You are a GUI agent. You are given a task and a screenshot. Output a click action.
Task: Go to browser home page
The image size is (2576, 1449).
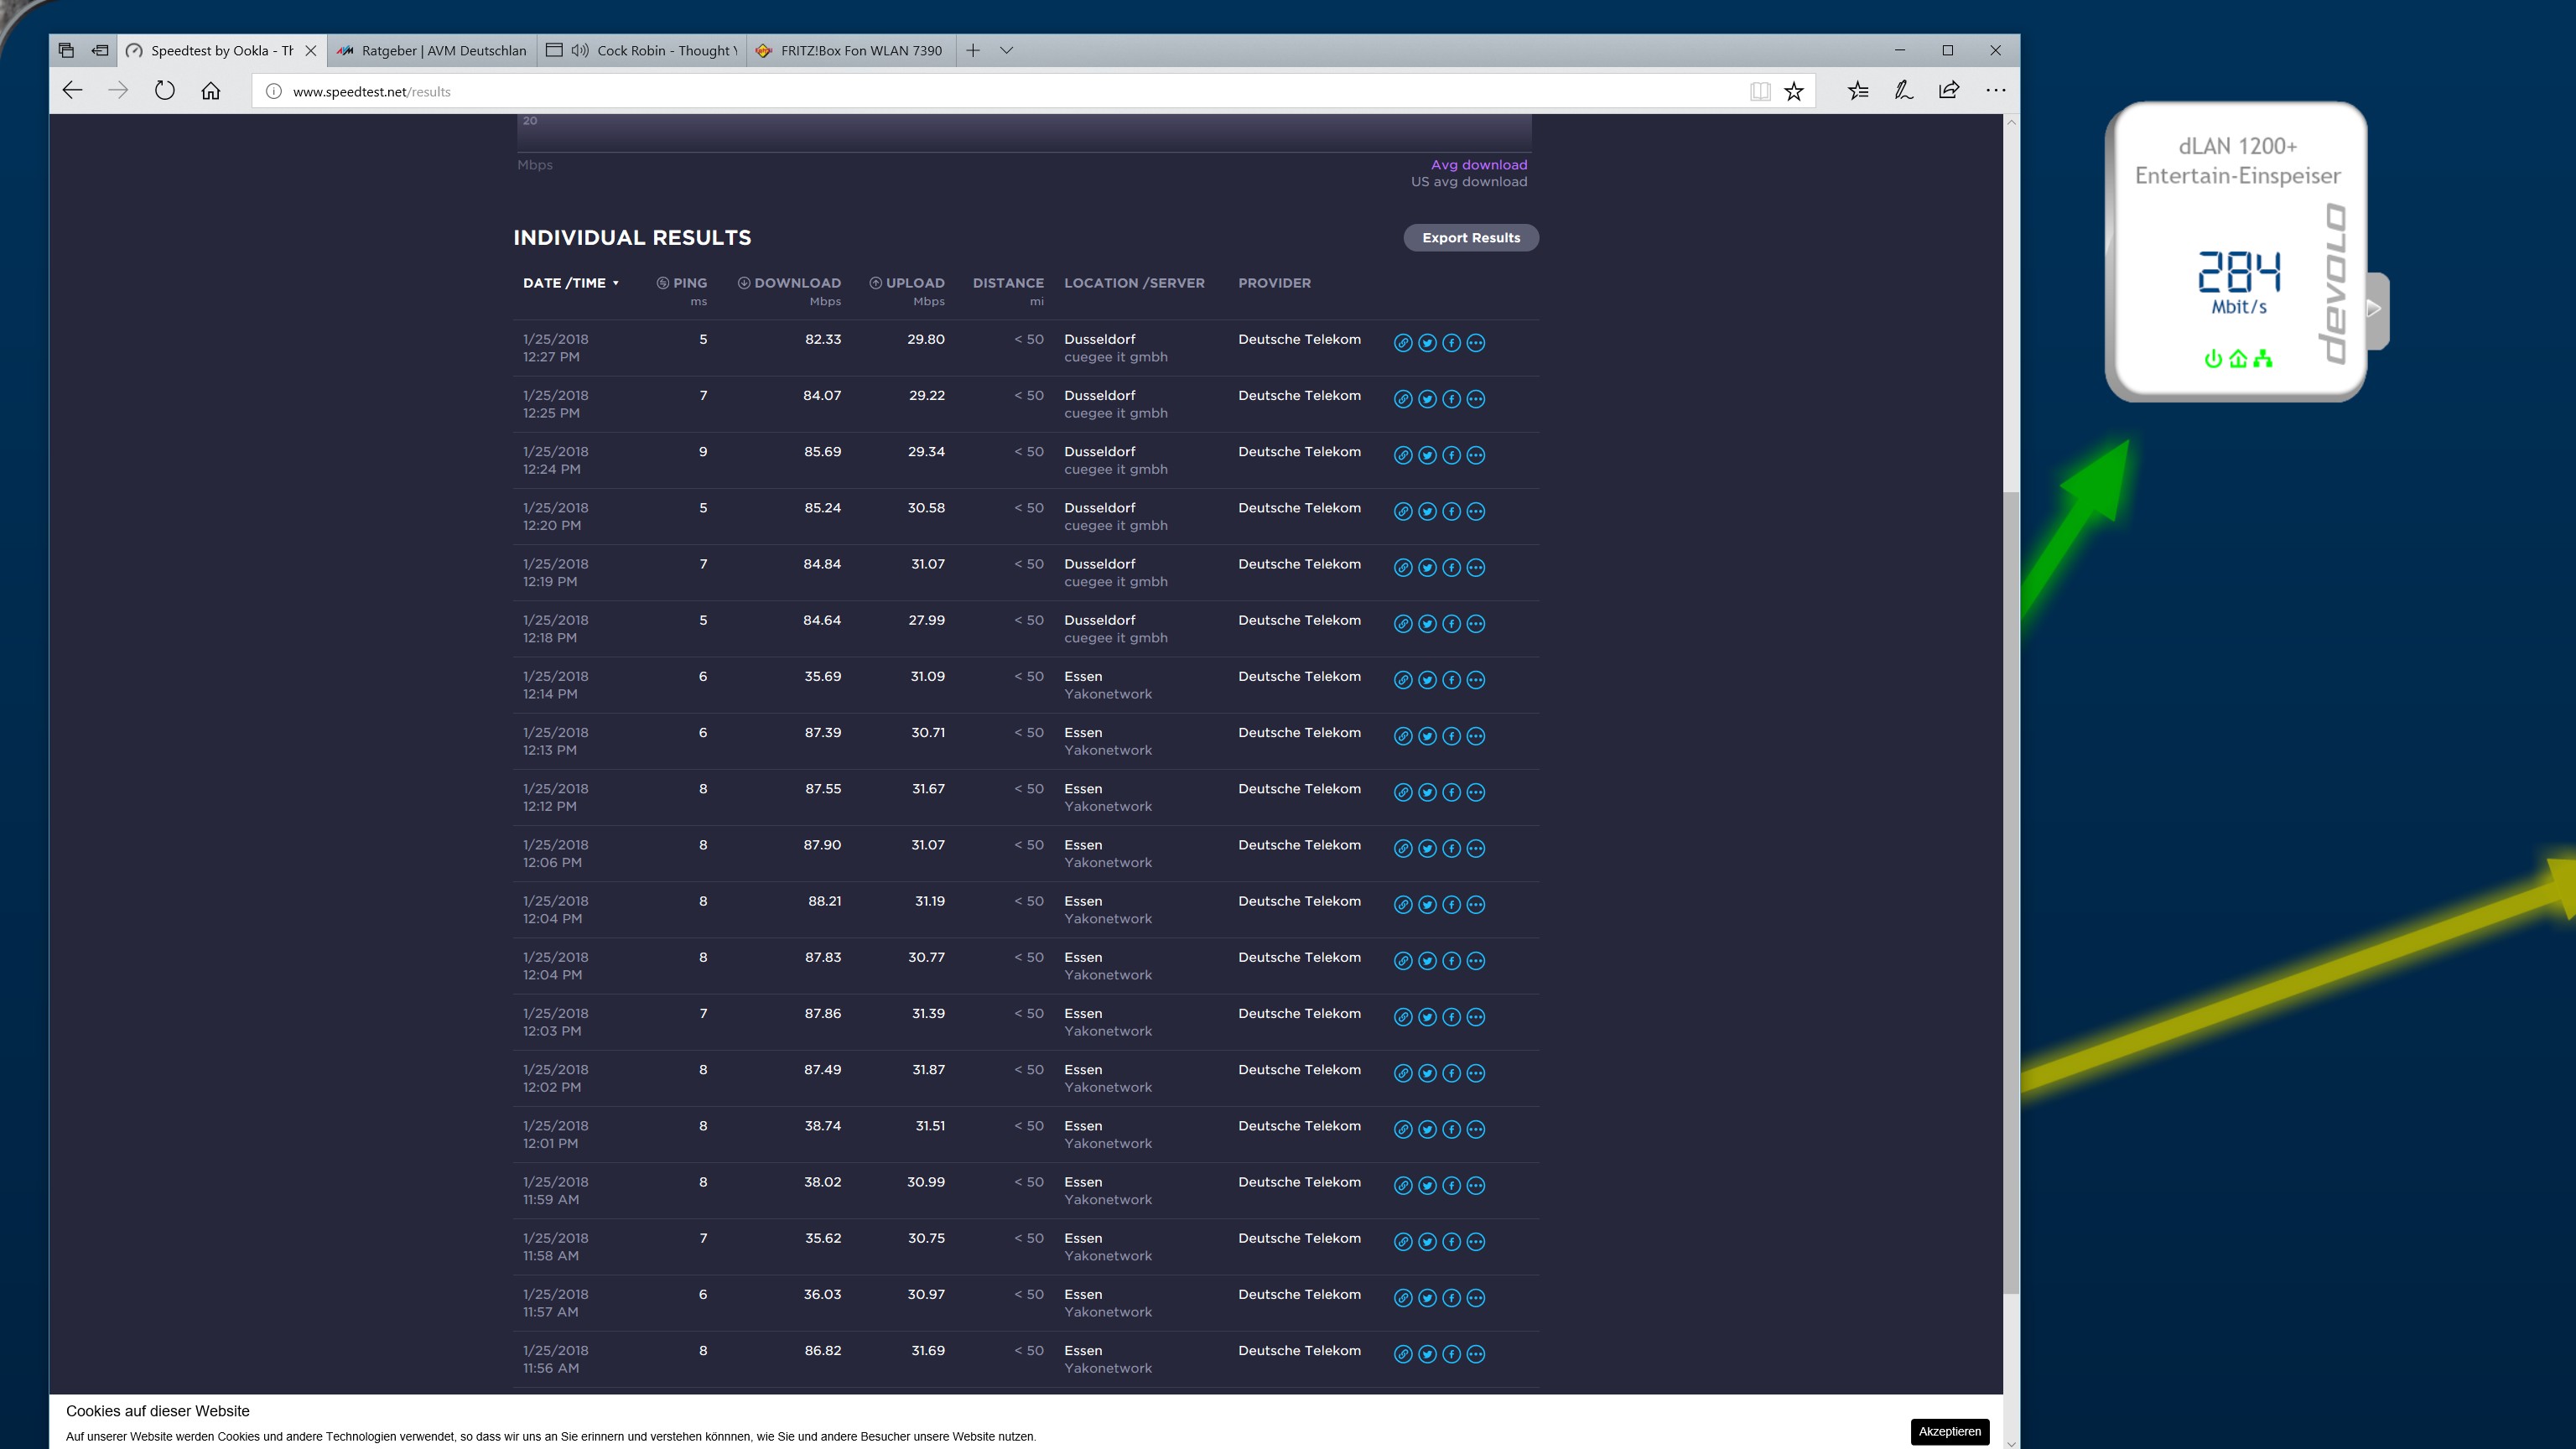pyautogui.click(x=210, y=91)
